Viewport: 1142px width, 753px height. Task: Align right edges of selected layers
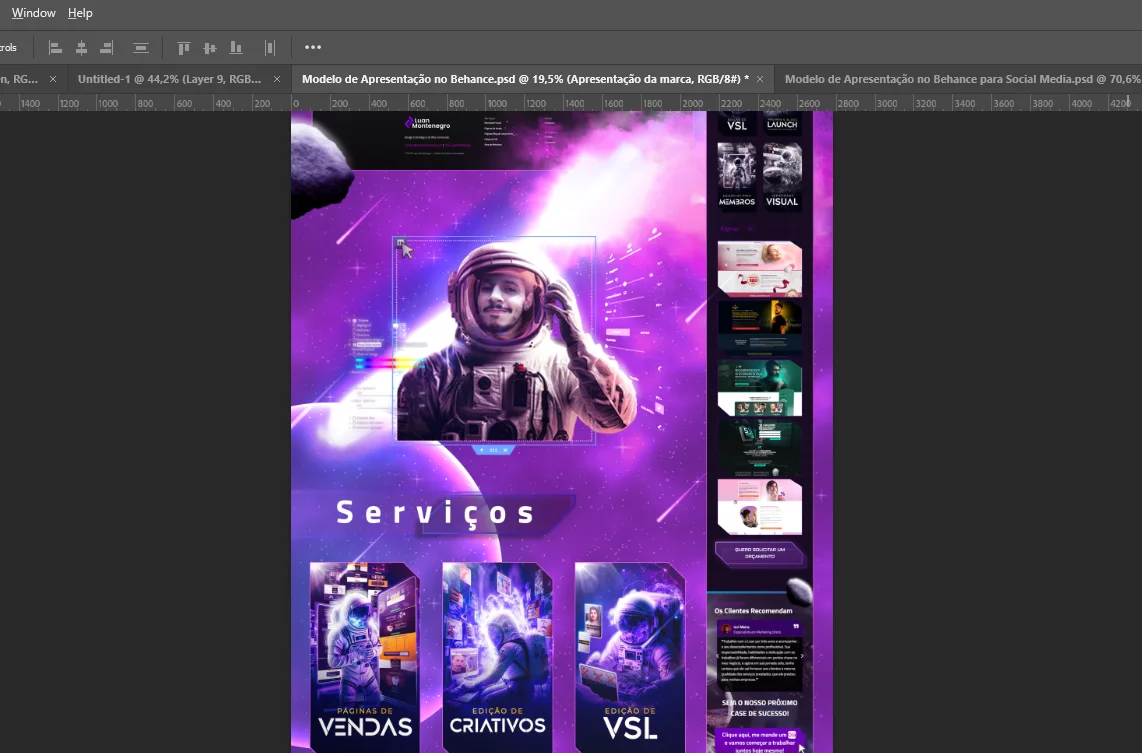[x=107, y=48]
